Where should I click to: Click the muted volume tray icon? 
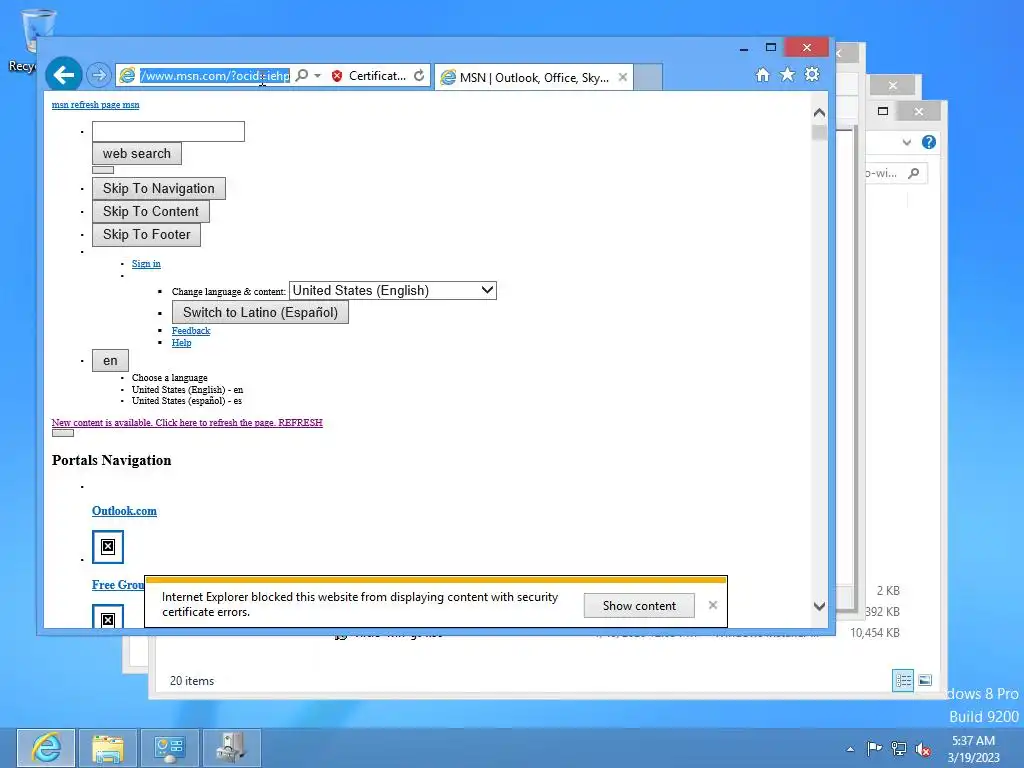point(923,749)
